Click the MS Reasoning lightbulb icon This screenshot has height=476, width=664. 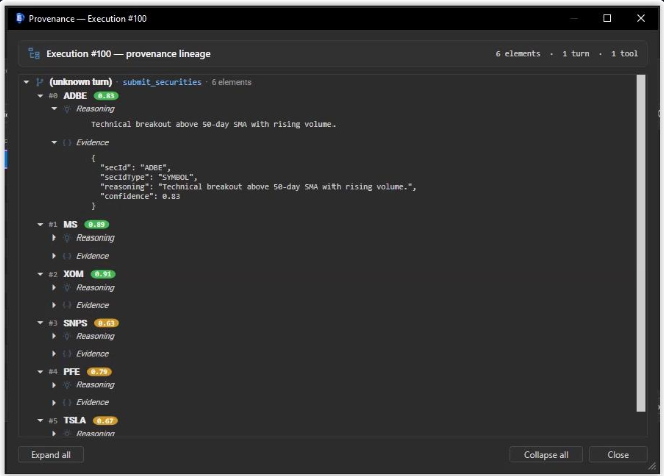67,238
